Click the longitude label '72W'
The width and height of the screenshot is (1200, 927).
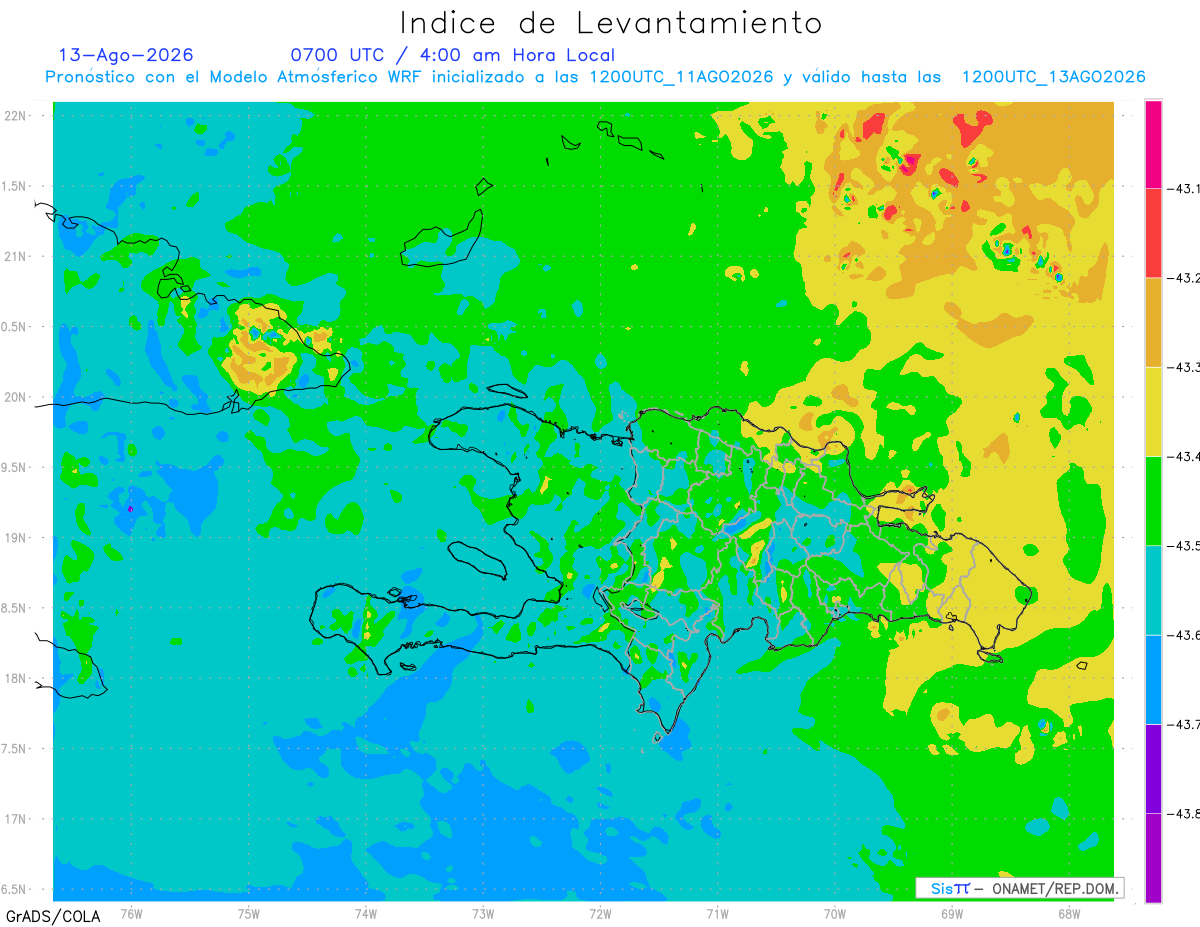tap(600, 914)
